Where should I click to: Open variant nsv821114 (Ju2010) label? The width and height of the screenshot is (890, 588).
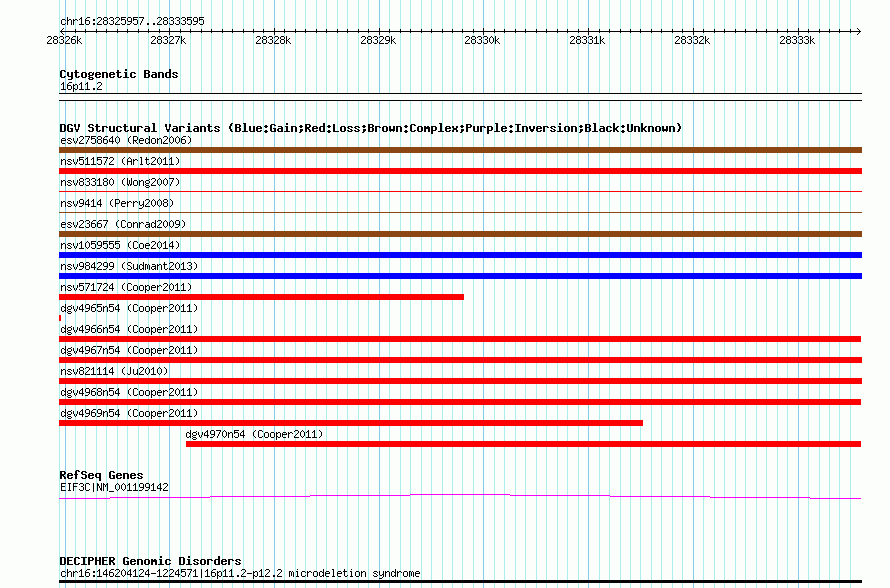coord(114,371)
